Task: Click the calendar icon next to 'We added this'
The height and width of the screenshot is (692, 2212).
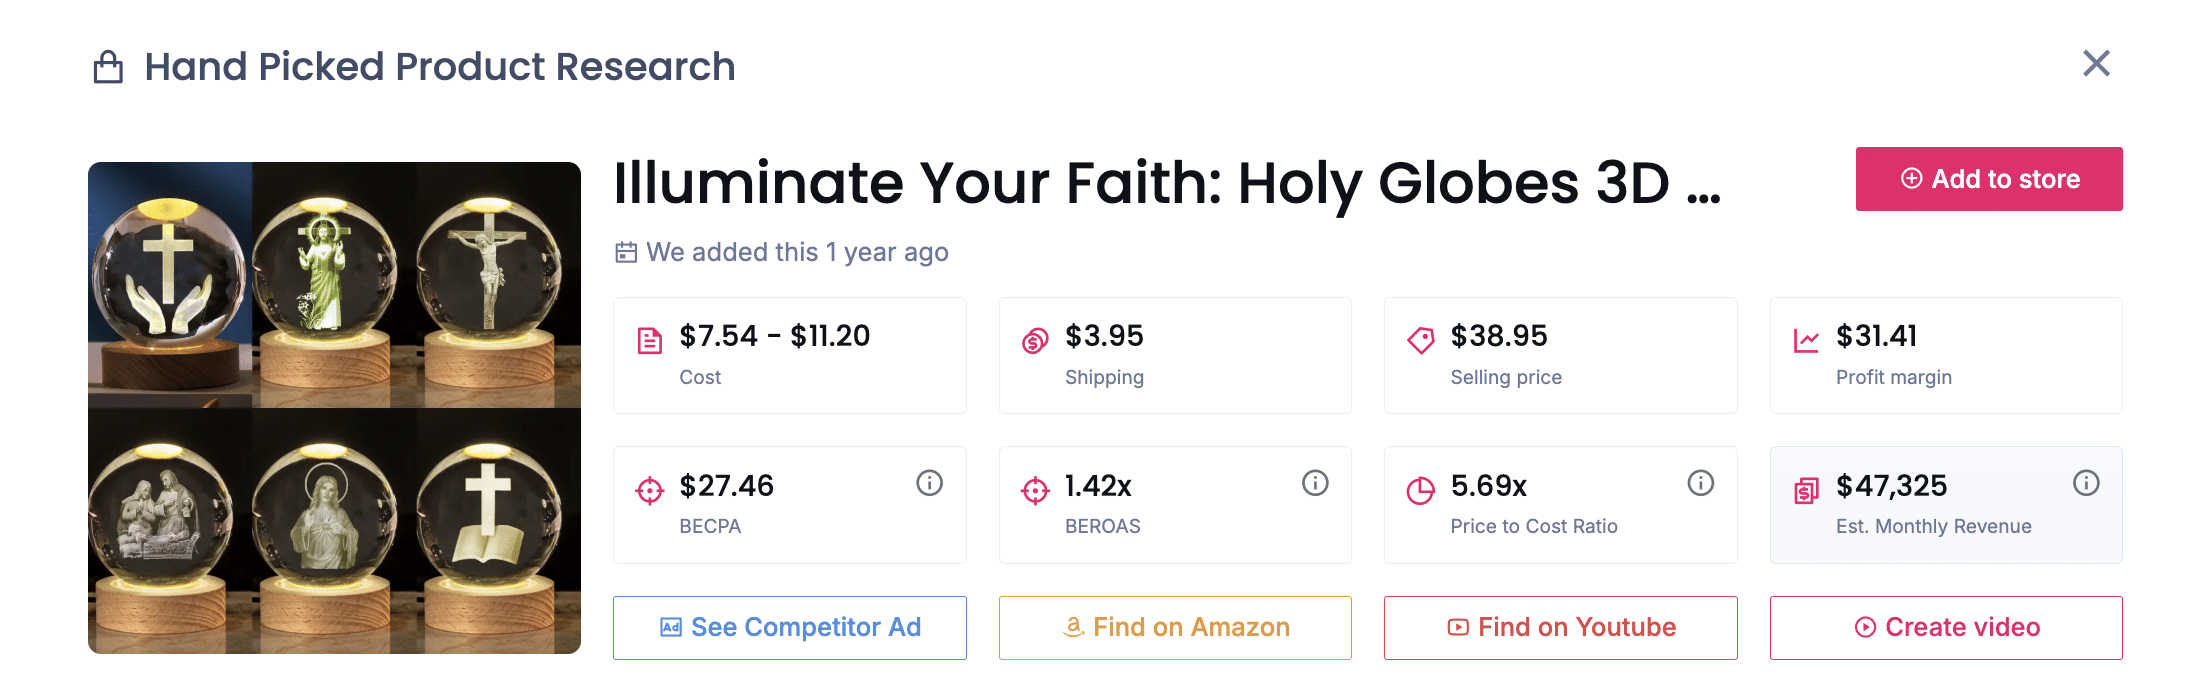Action: click(625, 252)
